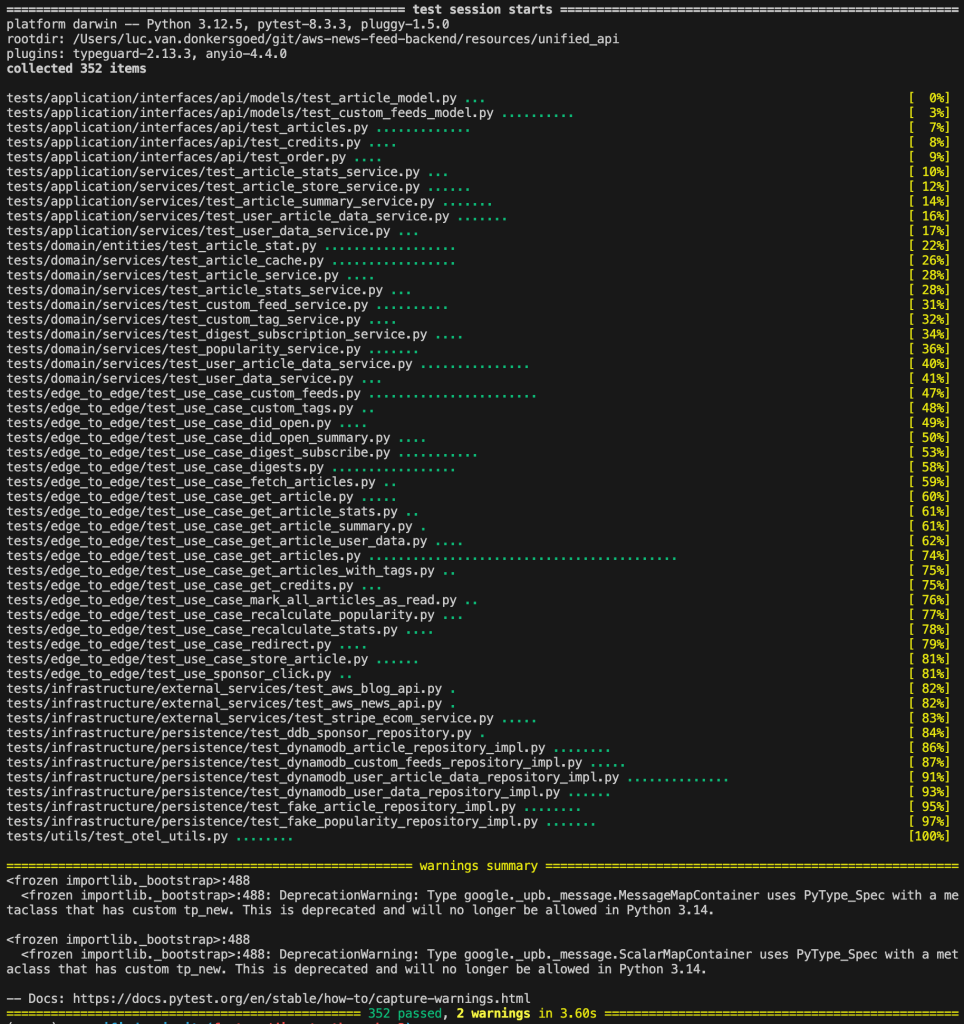The image size is (964, 1024).
Task: Click the test_otel_utils.py file path
Action: pos(117,836)
